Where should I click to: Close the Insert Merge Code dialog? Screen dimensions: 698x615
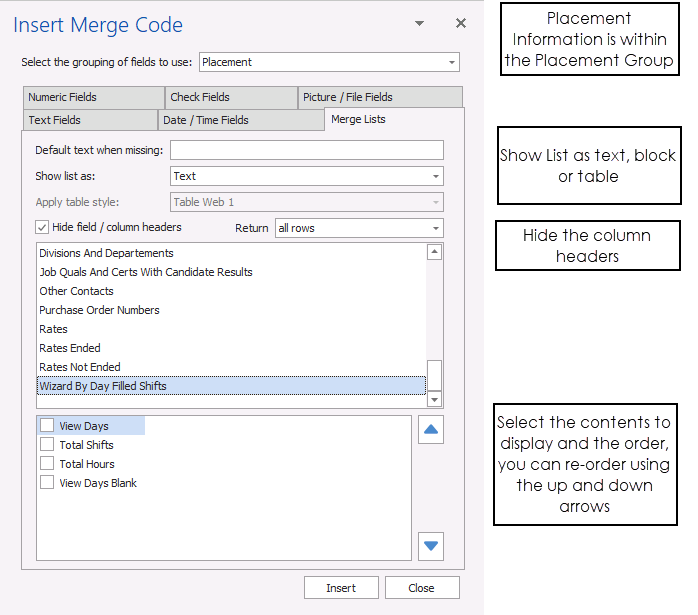pyautogui.click(x=460, y=23)
